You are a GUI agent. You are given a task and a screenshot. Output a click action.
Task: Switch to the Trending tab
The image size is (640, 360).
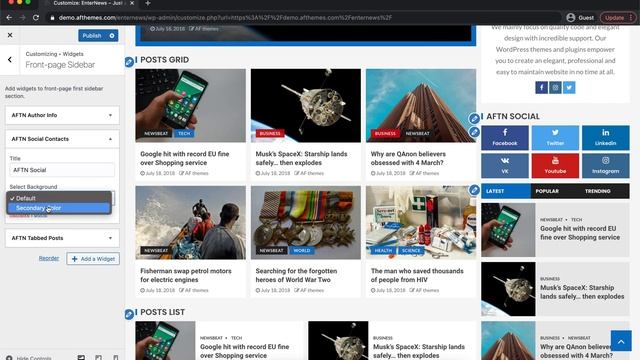[x=598, y=191]
